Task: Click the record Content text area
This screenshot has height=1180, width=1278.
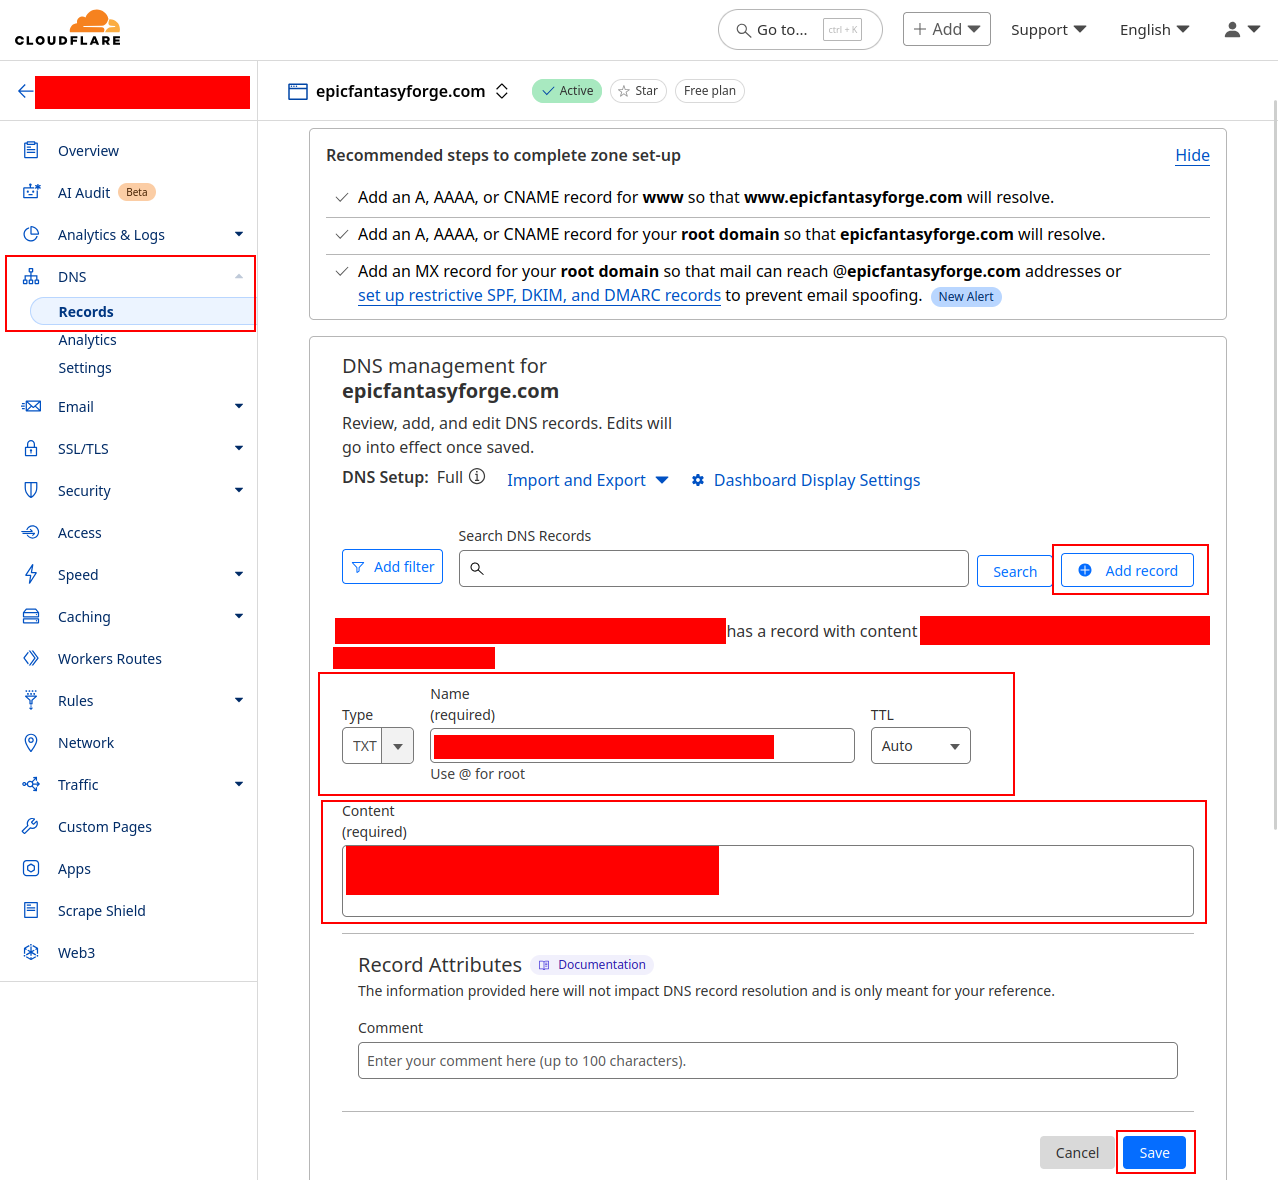Action: point(768,881)
